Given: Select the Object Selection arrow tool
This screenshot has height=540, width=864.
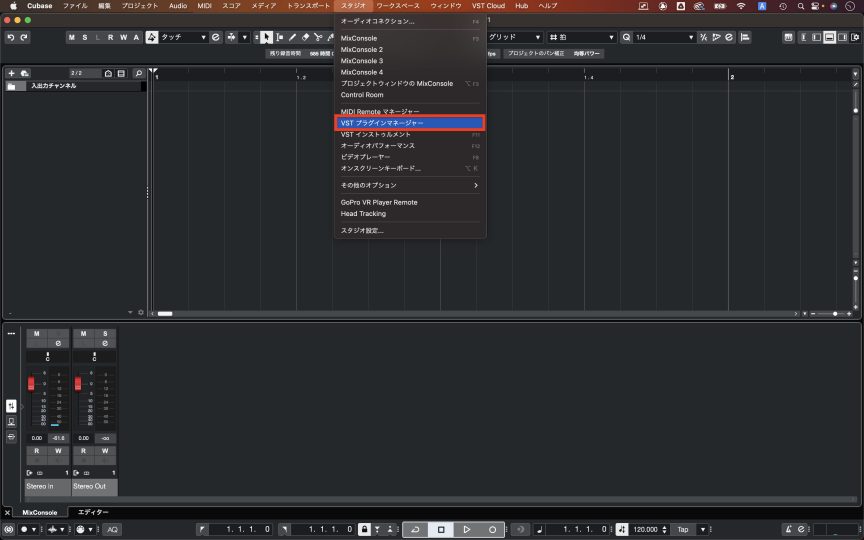Looking at the screenshot, I should (x=267, y=37).
